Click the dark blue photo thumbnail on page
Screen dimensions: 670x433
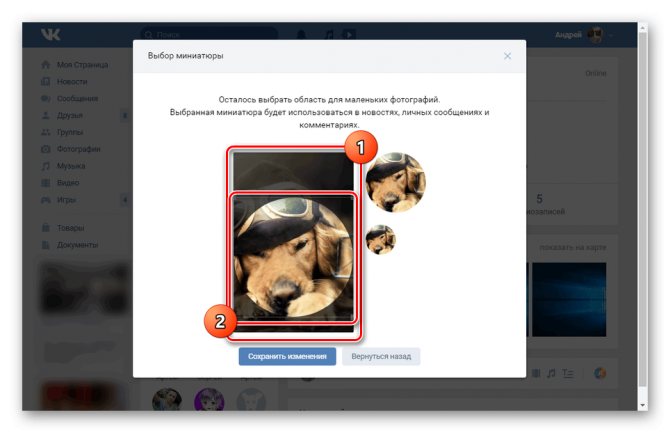click(569, 300)
